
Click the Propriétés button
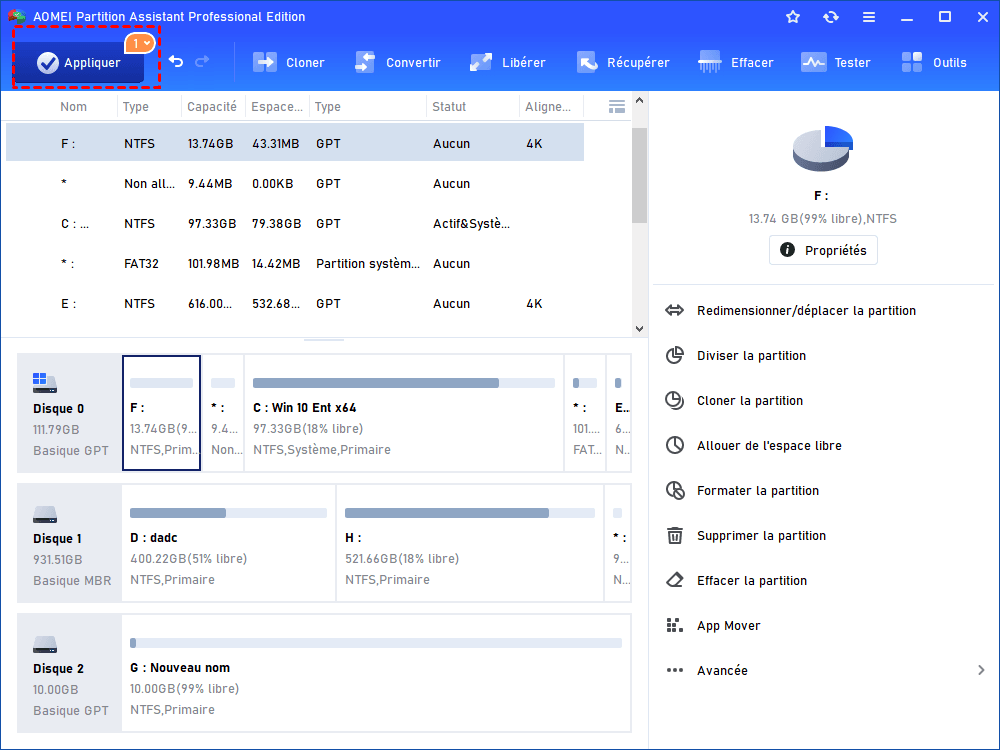tap(823, 250)
